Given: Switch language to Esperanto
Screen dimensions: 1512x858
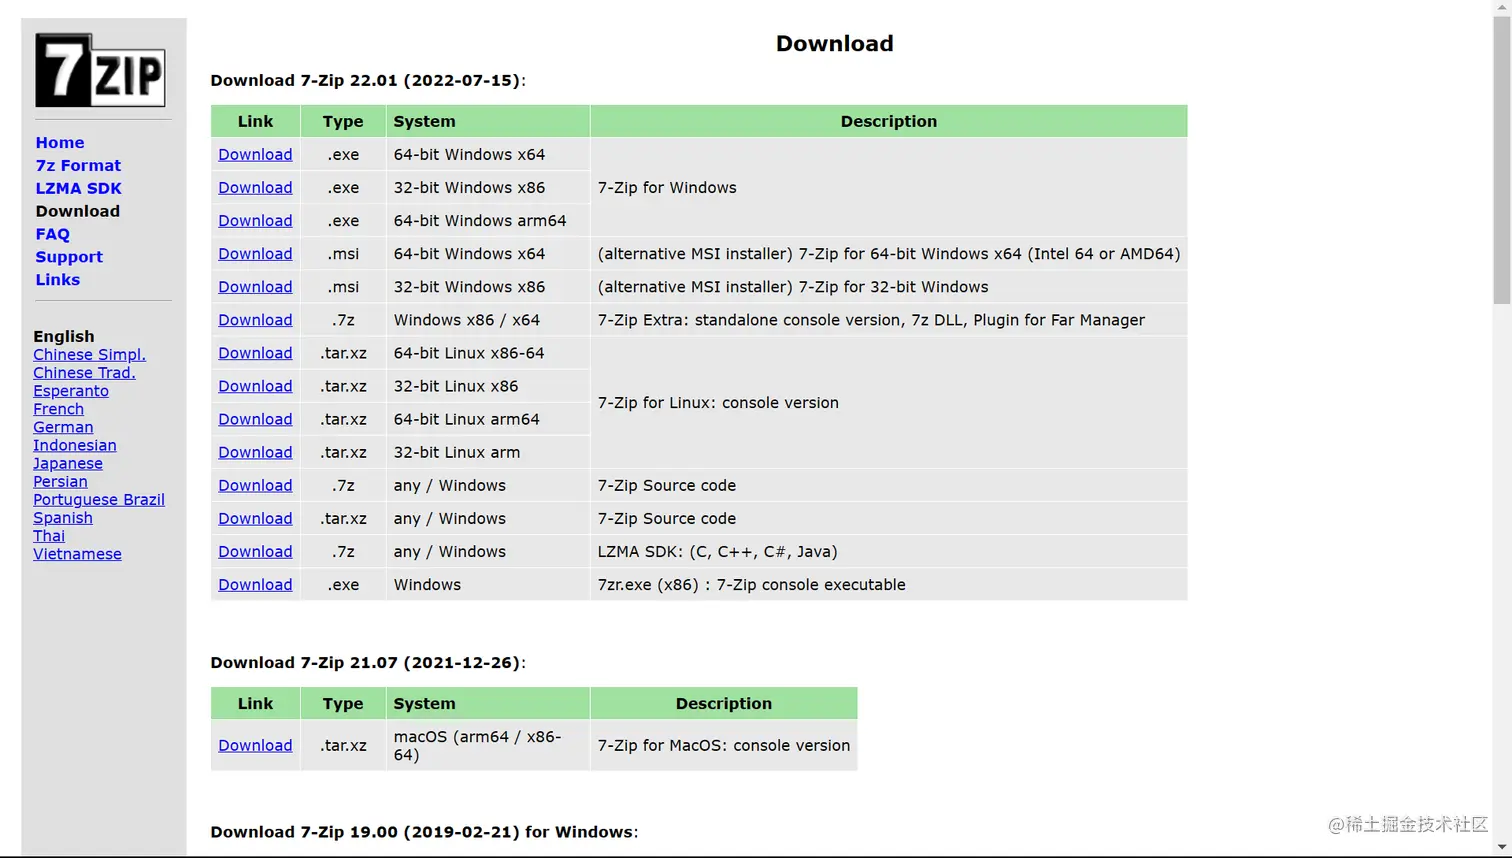Looking at the screenshot, I should coord(71,391).
